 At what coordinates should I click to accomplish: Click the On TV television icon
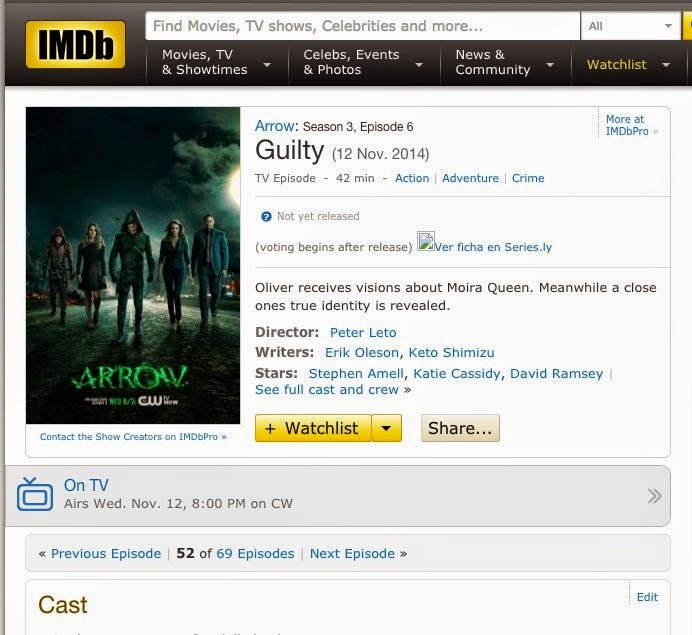pyautogui.click(x=35, y=494)
